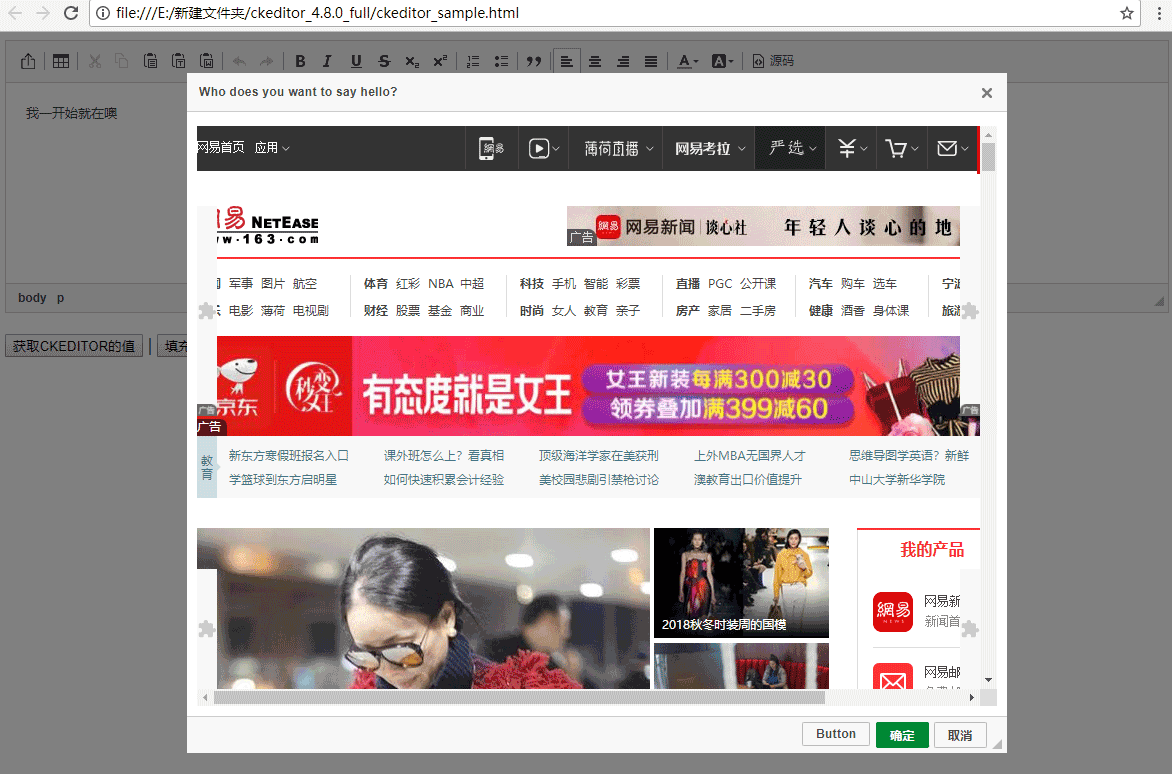Image resolution: width=1172 pixels, height=774 pixels.
Task: Click the horizontal scrollbar thumb in dialog
Action: click(519, 698)
